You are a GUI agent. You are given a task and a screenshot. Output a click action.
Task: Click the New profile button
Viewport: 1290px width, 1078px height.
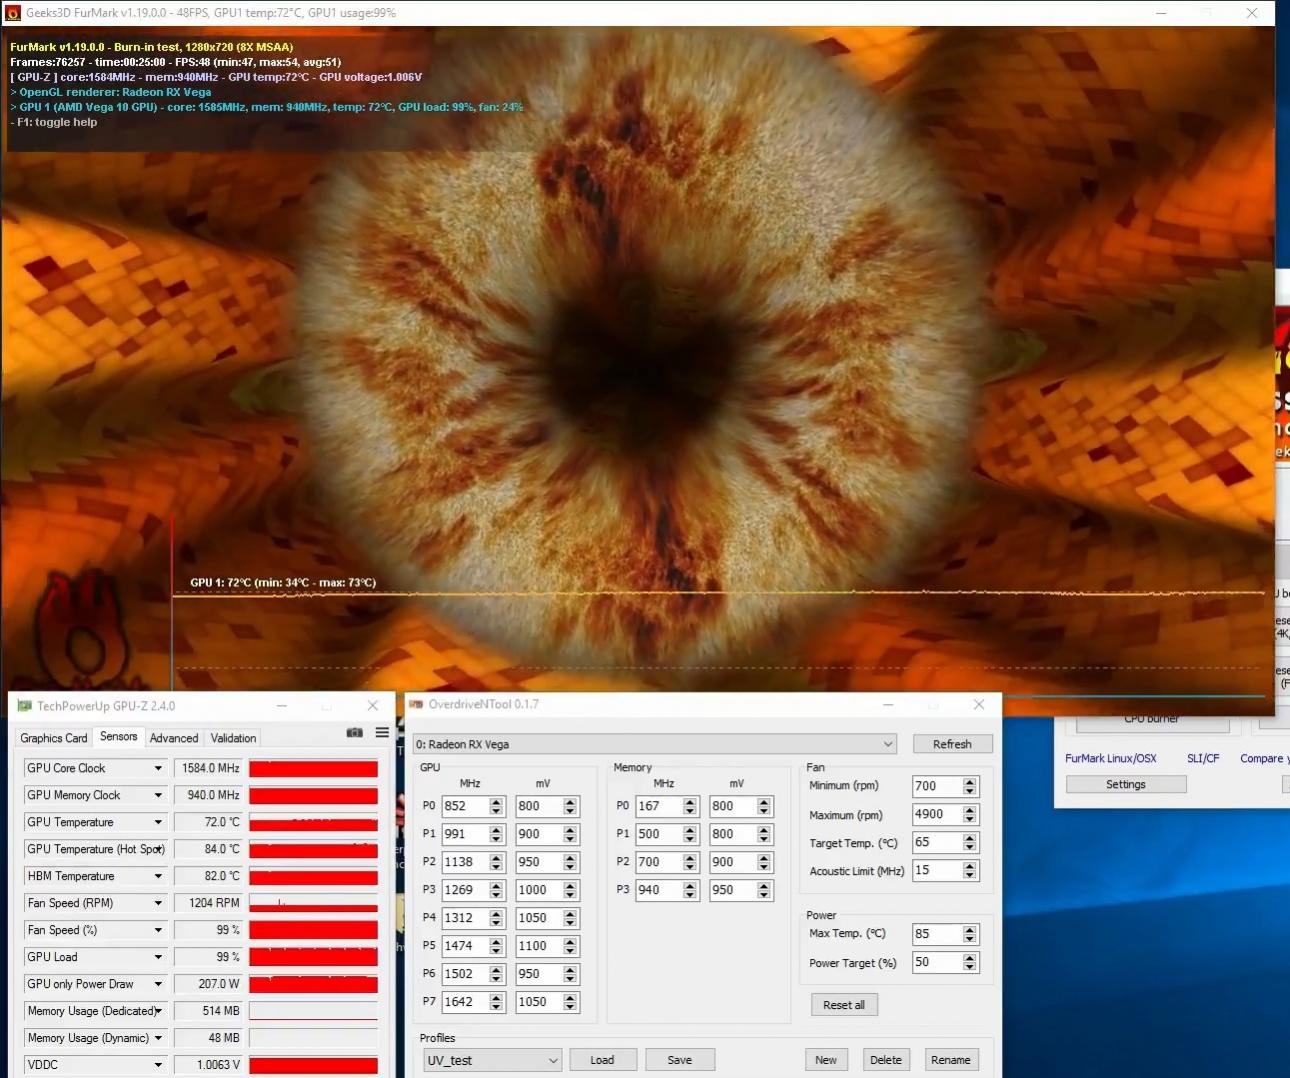826,1060
